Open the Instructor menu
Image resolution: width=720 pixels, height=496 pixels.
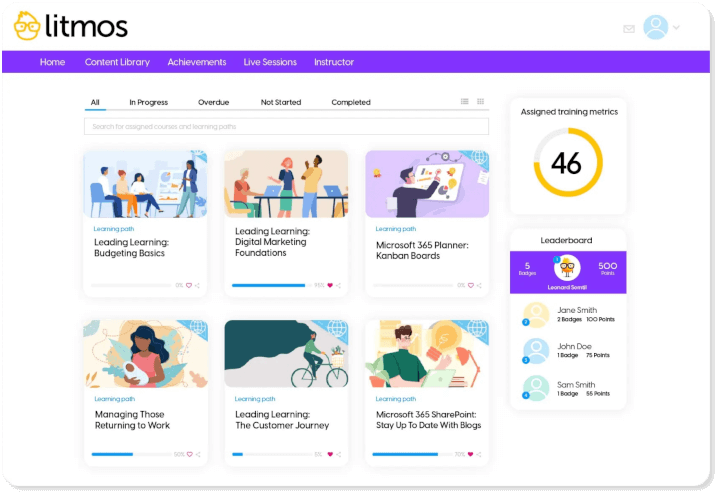point(334,62)
